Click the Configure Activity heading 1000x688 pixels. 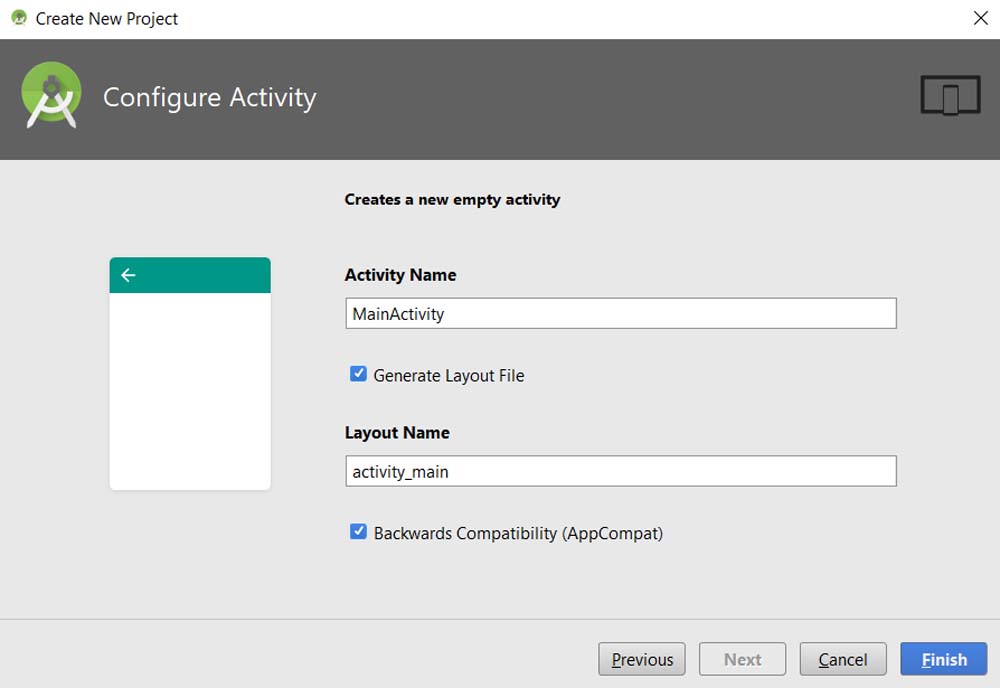(x=209, y=97)
